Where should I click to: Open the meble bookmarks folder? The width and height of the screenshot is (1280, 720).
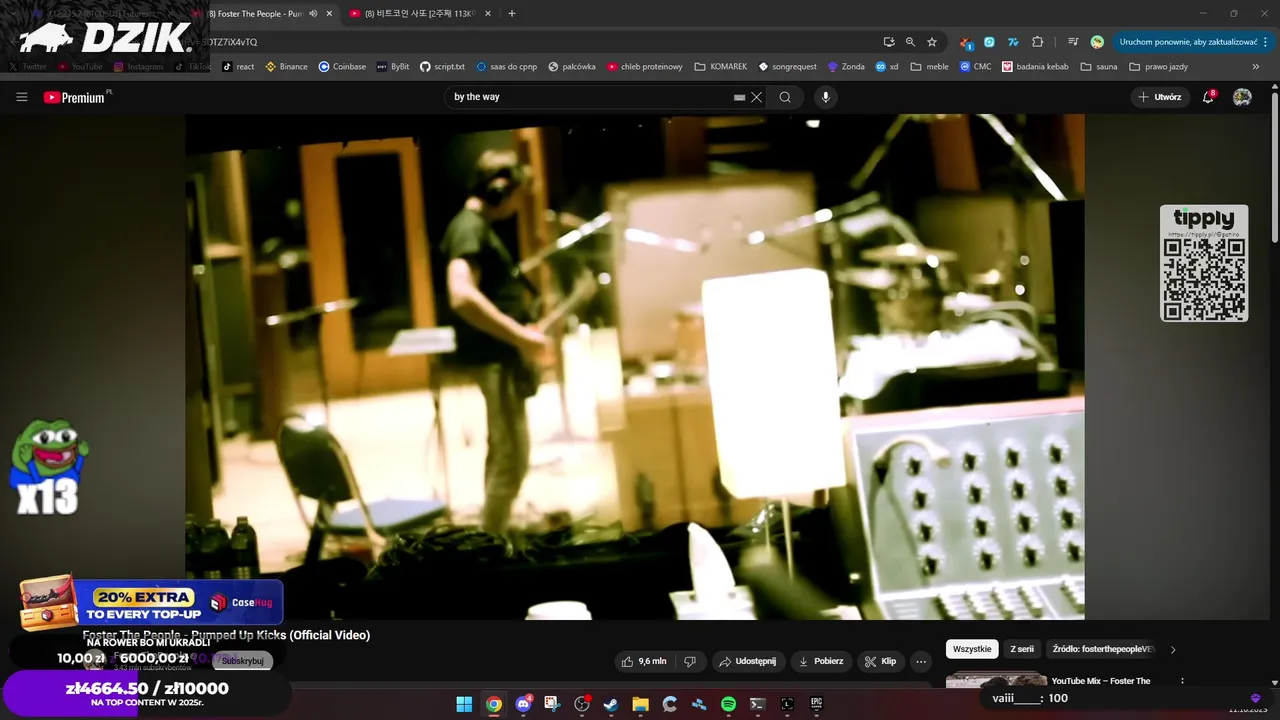point(929,67)
